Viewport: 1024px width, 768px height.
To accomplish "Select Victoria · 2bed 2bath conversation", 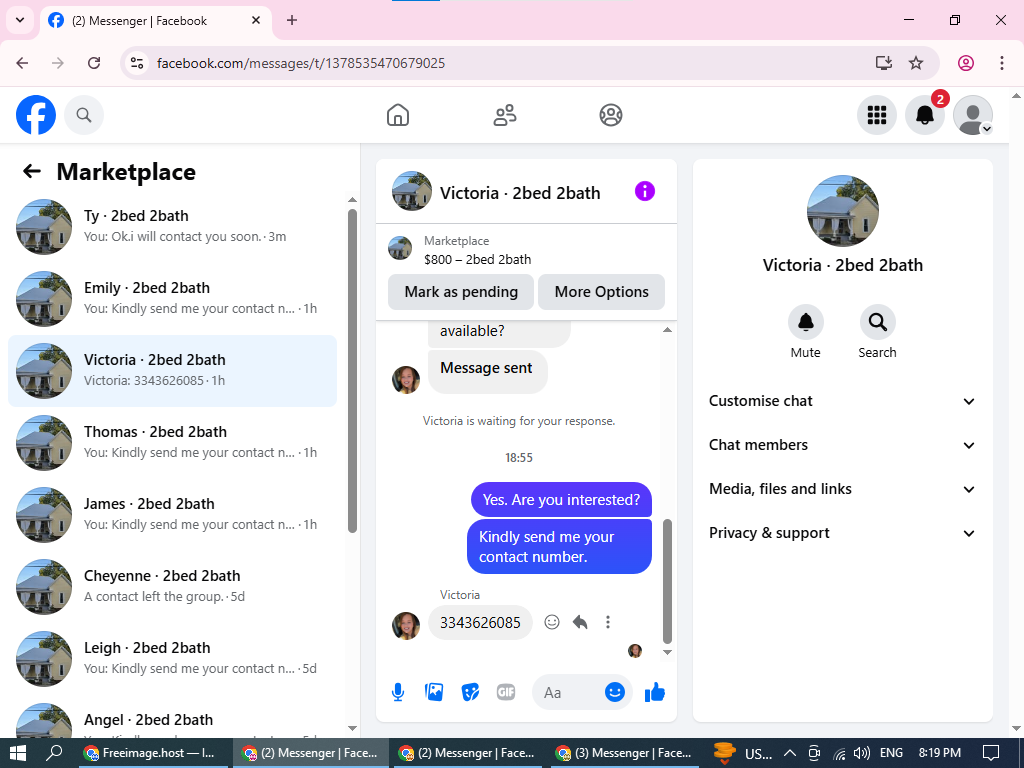I will (x=172, y=371).
